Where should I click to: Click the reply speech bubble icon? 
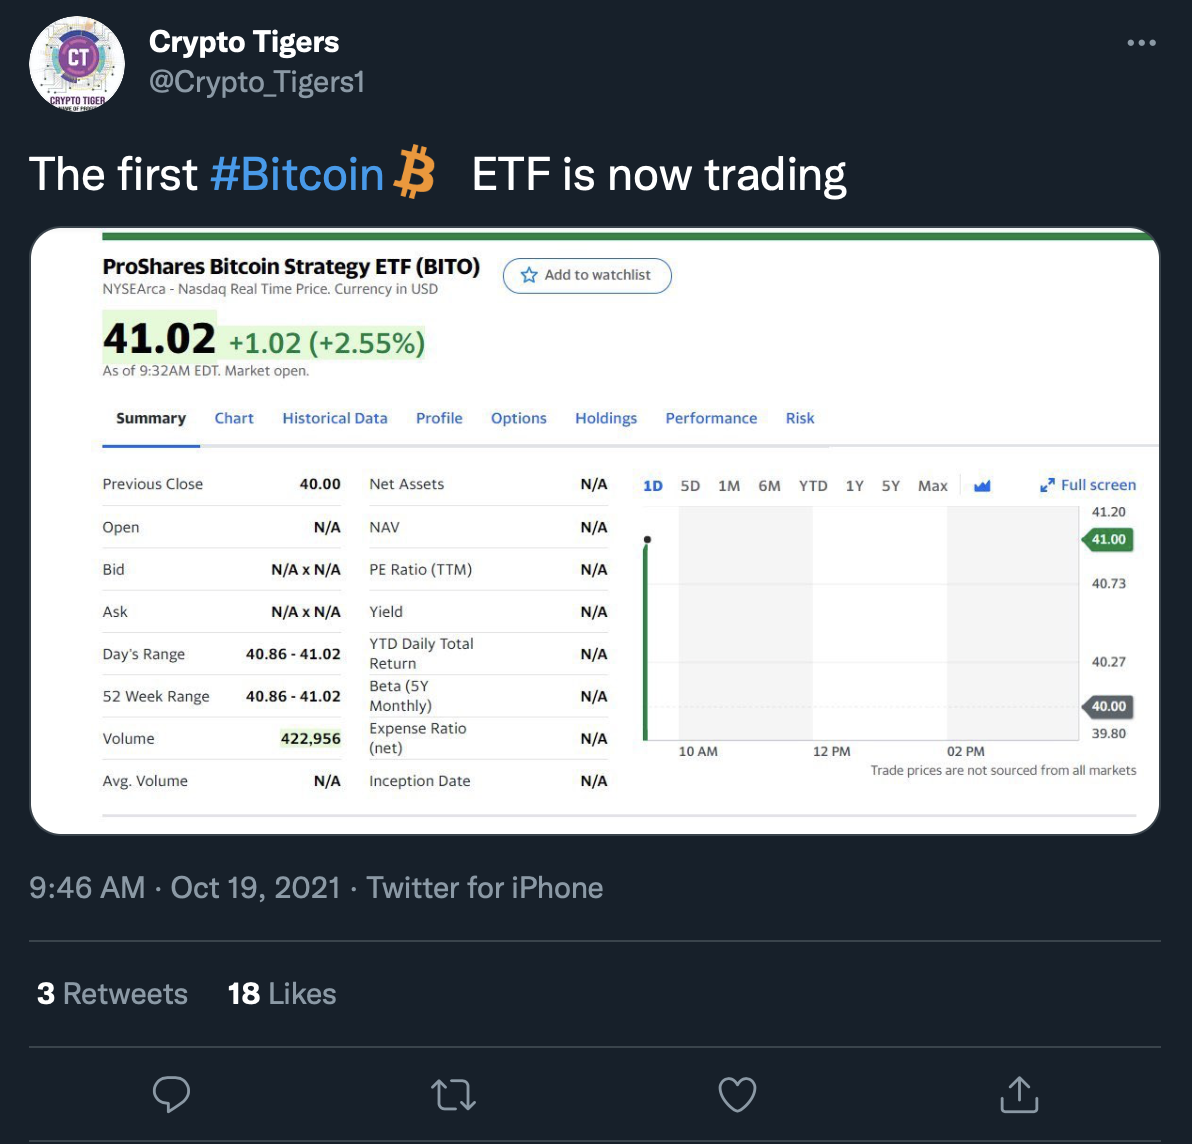pyautogui.click(x=171, y=1095)
